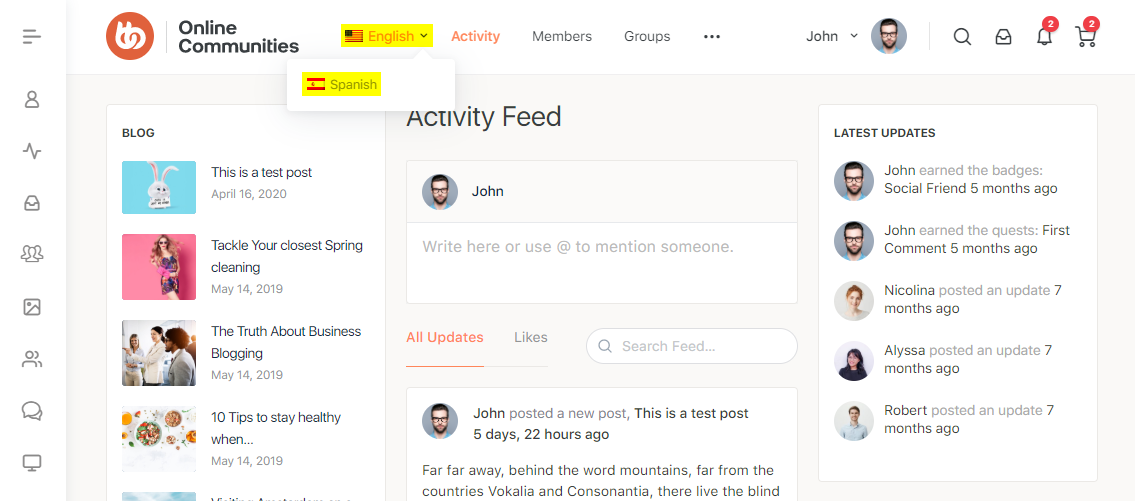Viewport: 1135px width, 501px height.
Task: Open the three-dots more menu
Action: click(712, 37)
